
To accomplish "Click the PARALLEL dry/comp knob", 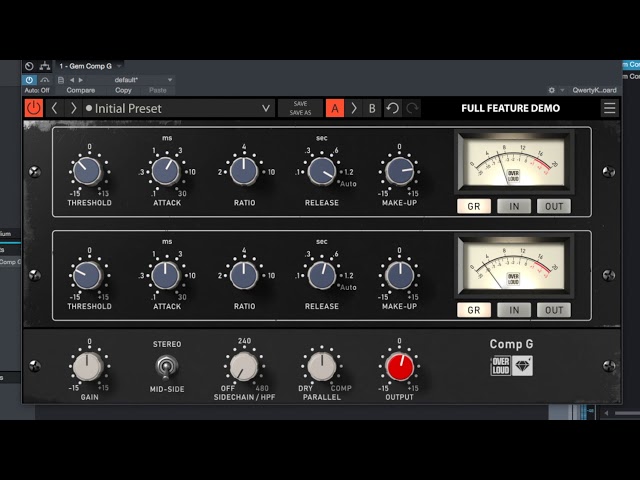I will (322, 366).
